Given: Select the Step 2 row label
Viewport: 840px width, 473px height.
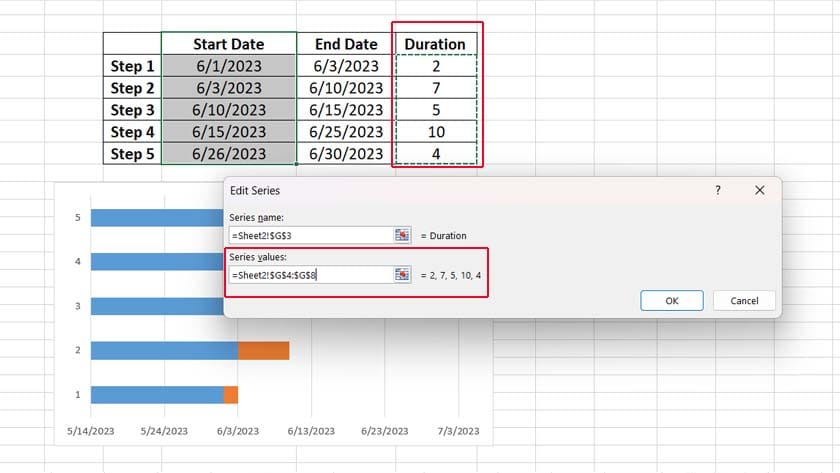Looking at the screenshot, I should (x=132, y=88).
